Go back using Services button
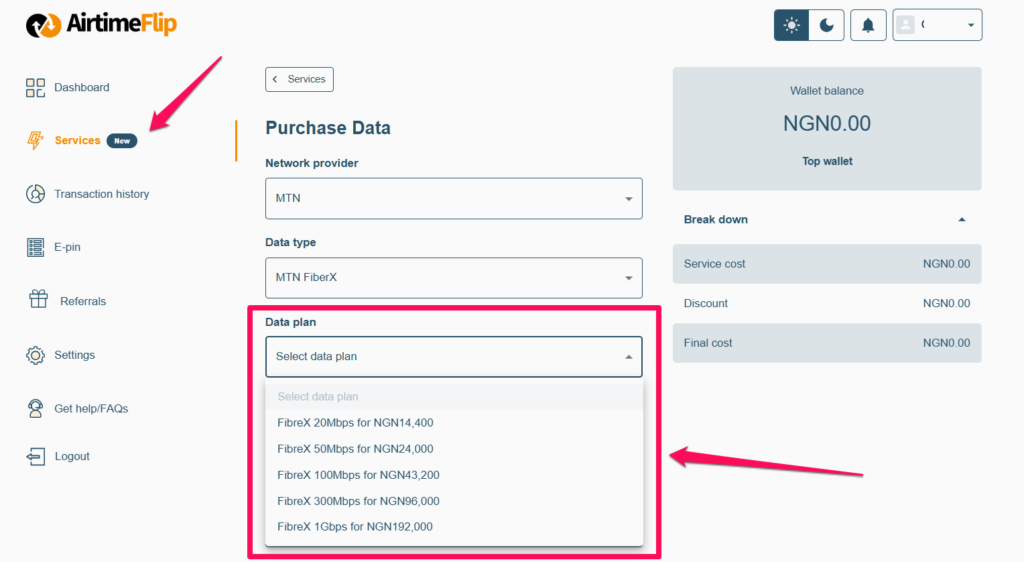 [x=299, y=79]
